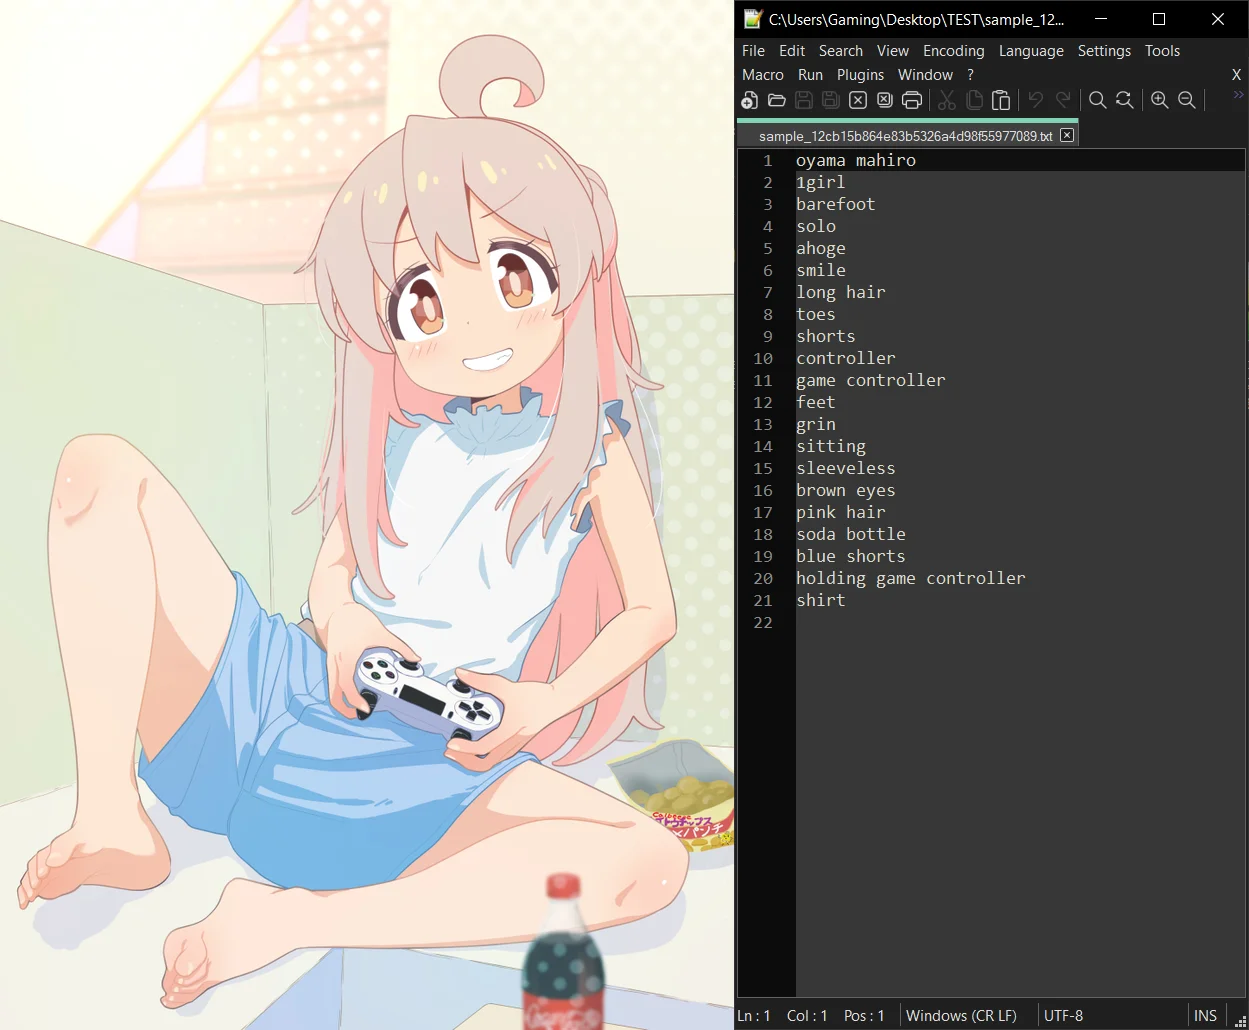Screen dimensions: 1249x1030
Task: Toggle the INS insert mode indicator
Action: click(1205, 1015)
